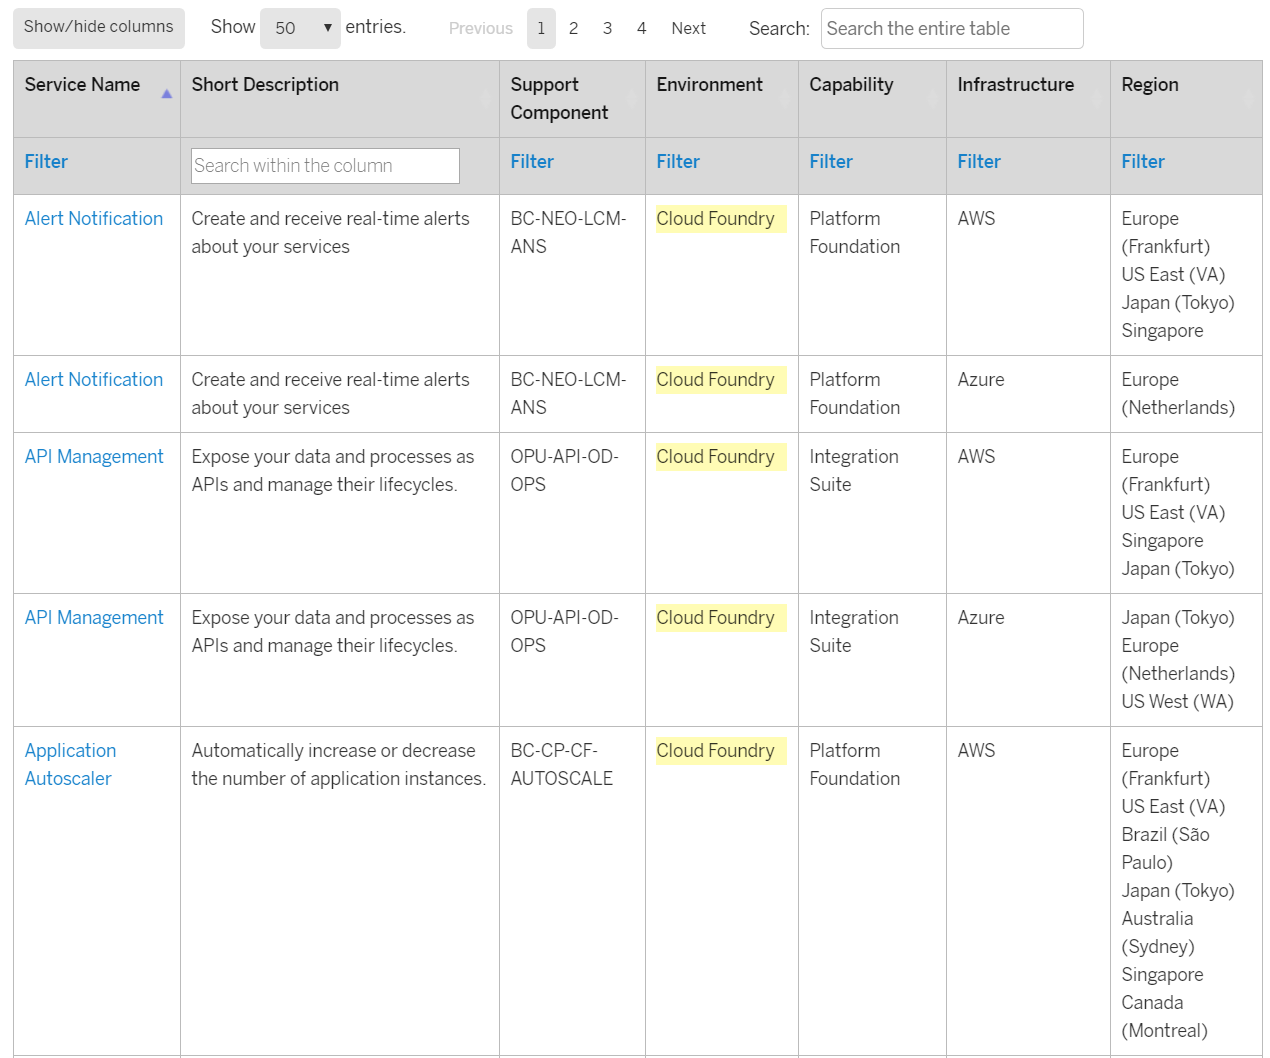Sort by the Infrastructure column header
This screenshot has height=1058, width=1270.
pyautogui.click(x=1028, y=99)
